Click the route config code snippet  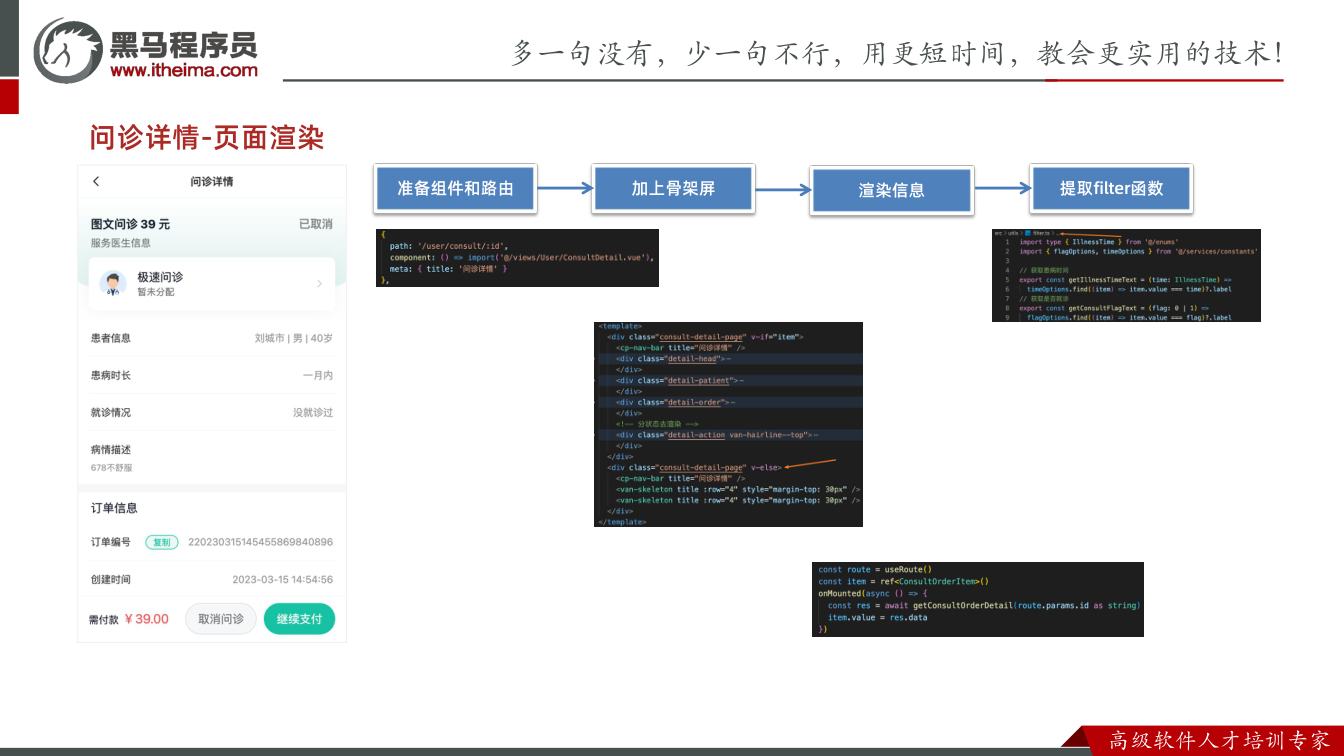click(x=518, y=258)
